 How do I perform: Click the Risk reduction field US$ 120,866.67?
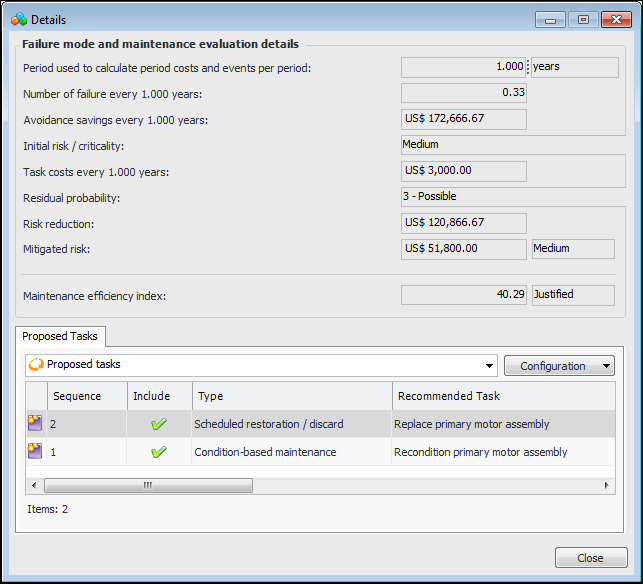(464, 223)
